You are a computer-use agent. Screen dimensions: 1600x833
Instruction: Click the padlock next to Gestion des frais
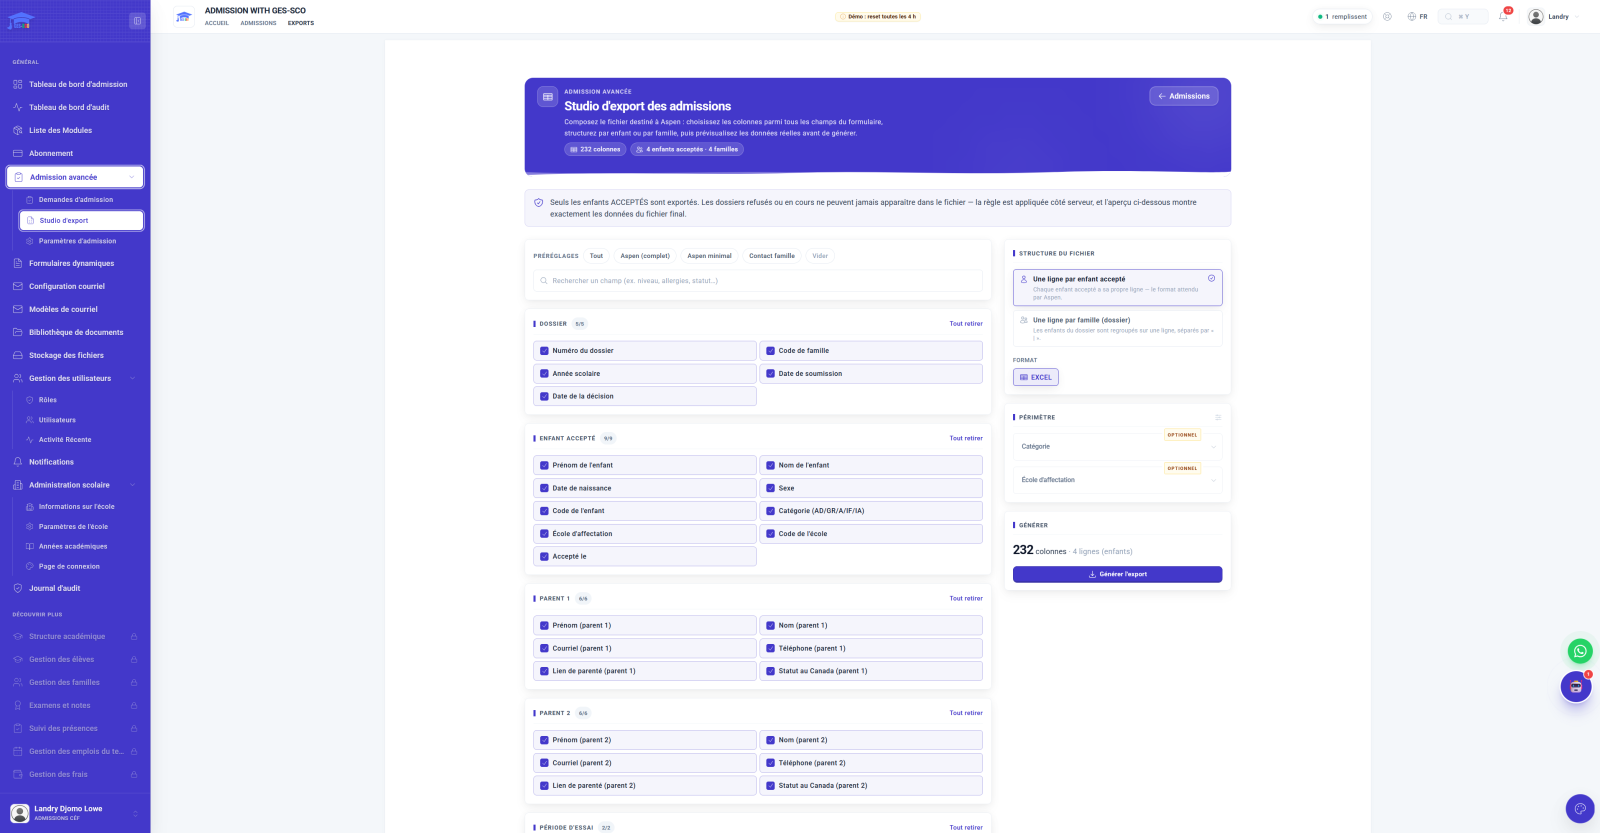[133, 774]
